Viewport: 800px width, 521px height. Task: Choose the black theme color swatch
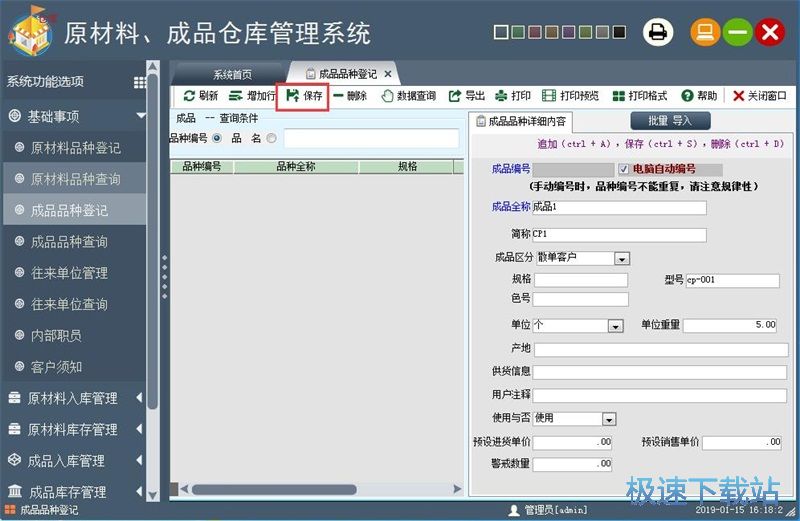click(x=619, y=32)
